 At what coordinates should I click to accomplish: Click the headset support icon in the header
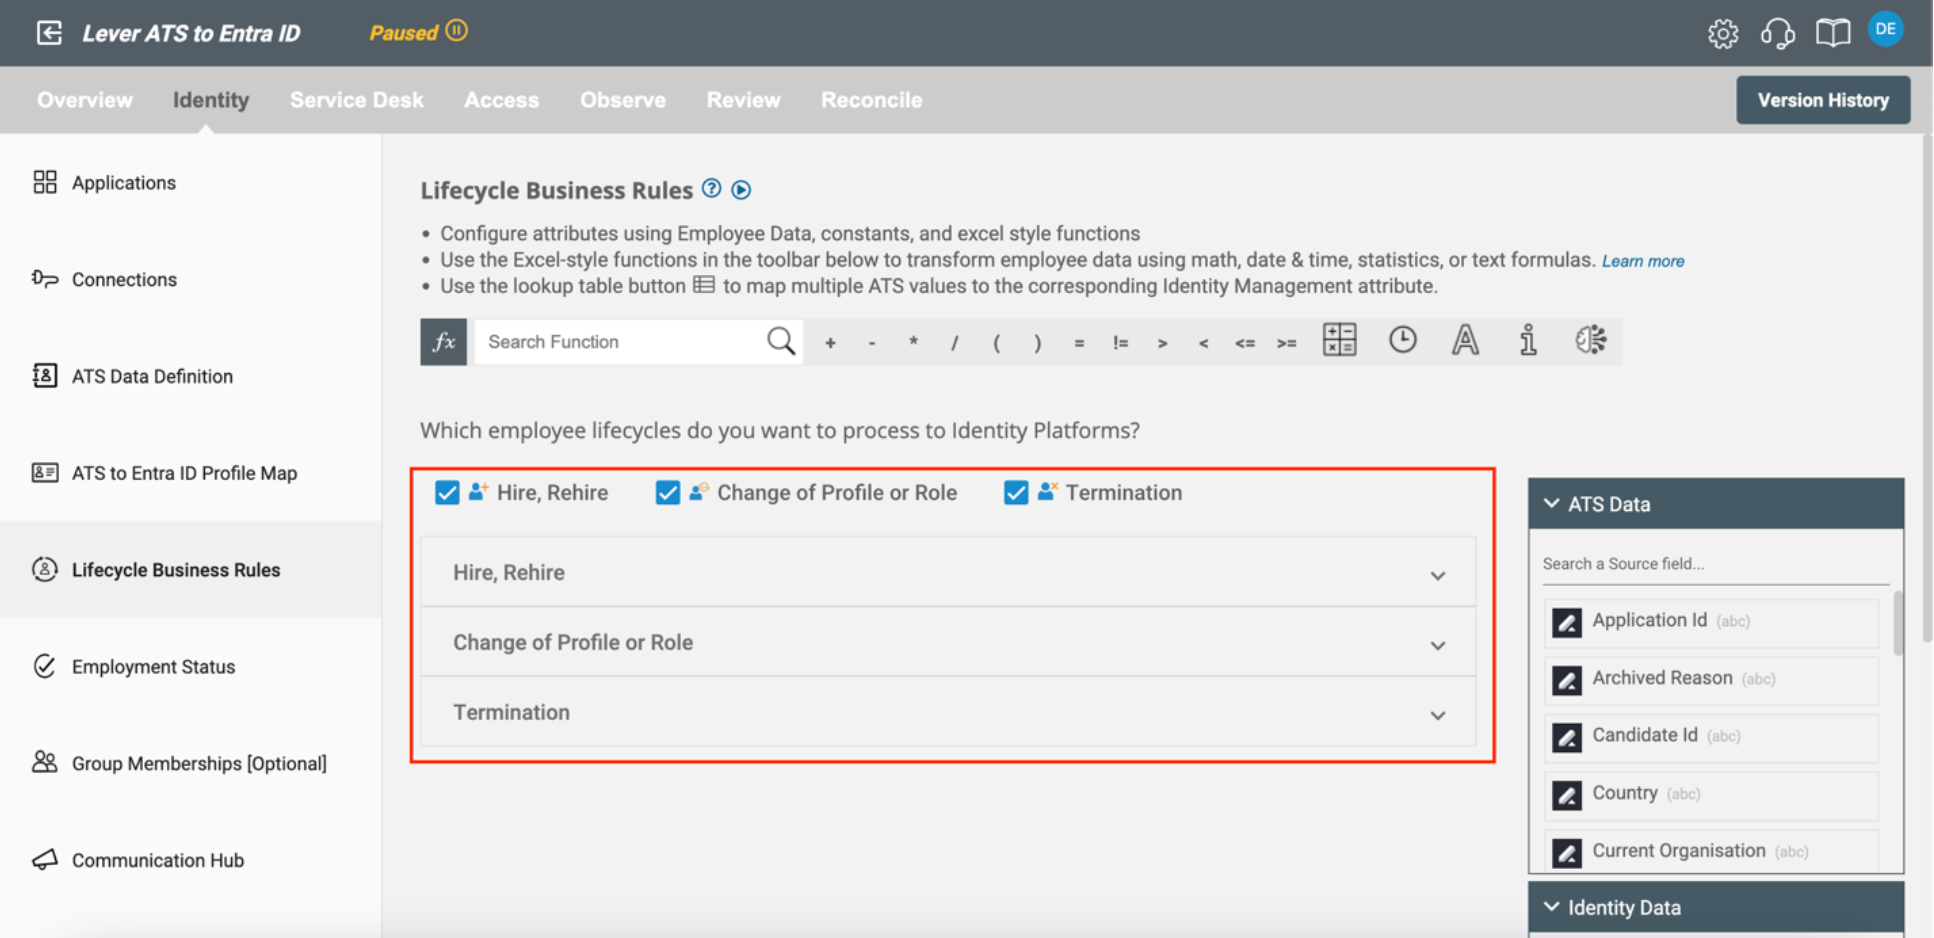click(x=1777, y=32)
